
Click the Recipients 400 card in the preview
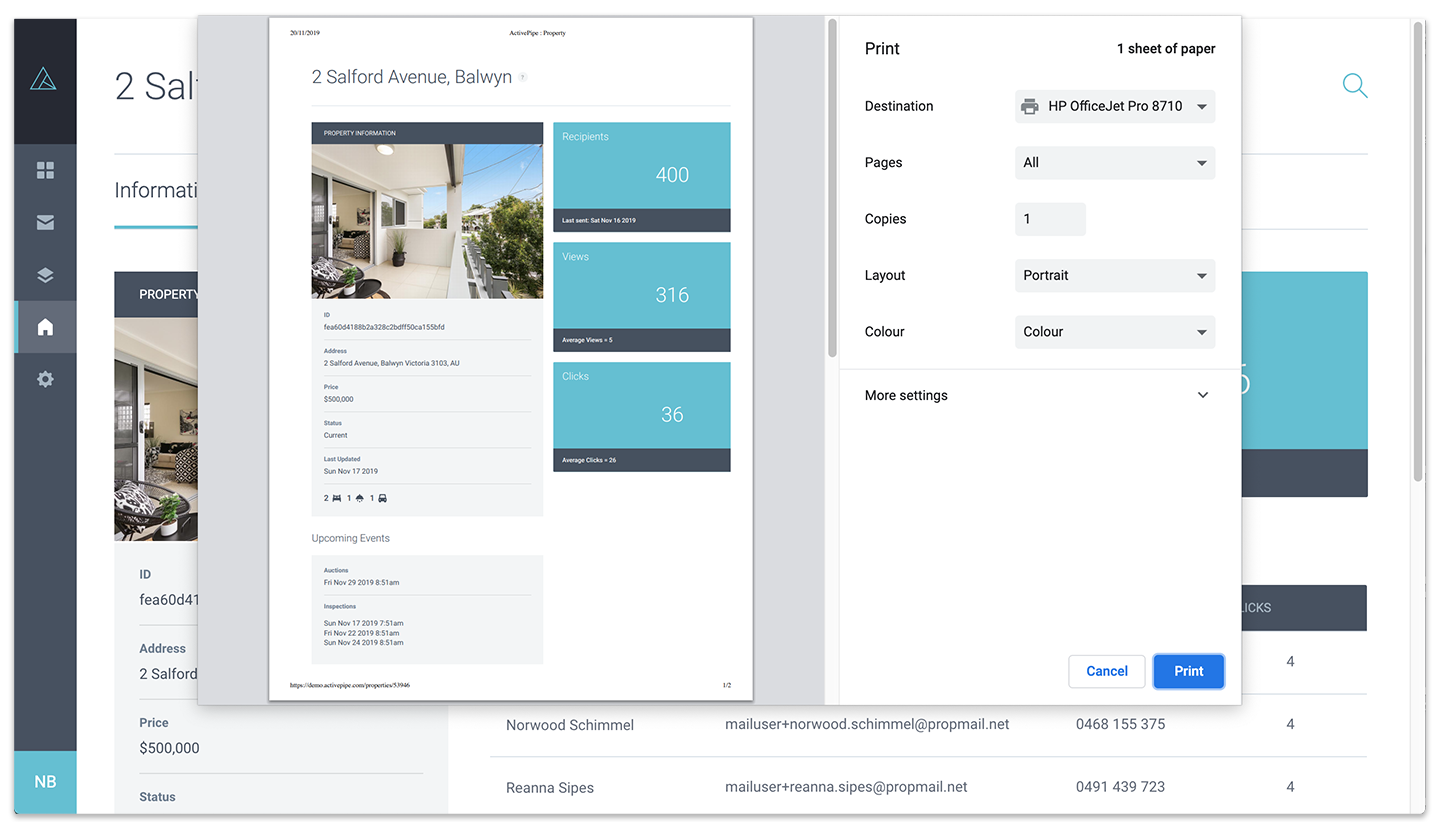tap(642, 177)
